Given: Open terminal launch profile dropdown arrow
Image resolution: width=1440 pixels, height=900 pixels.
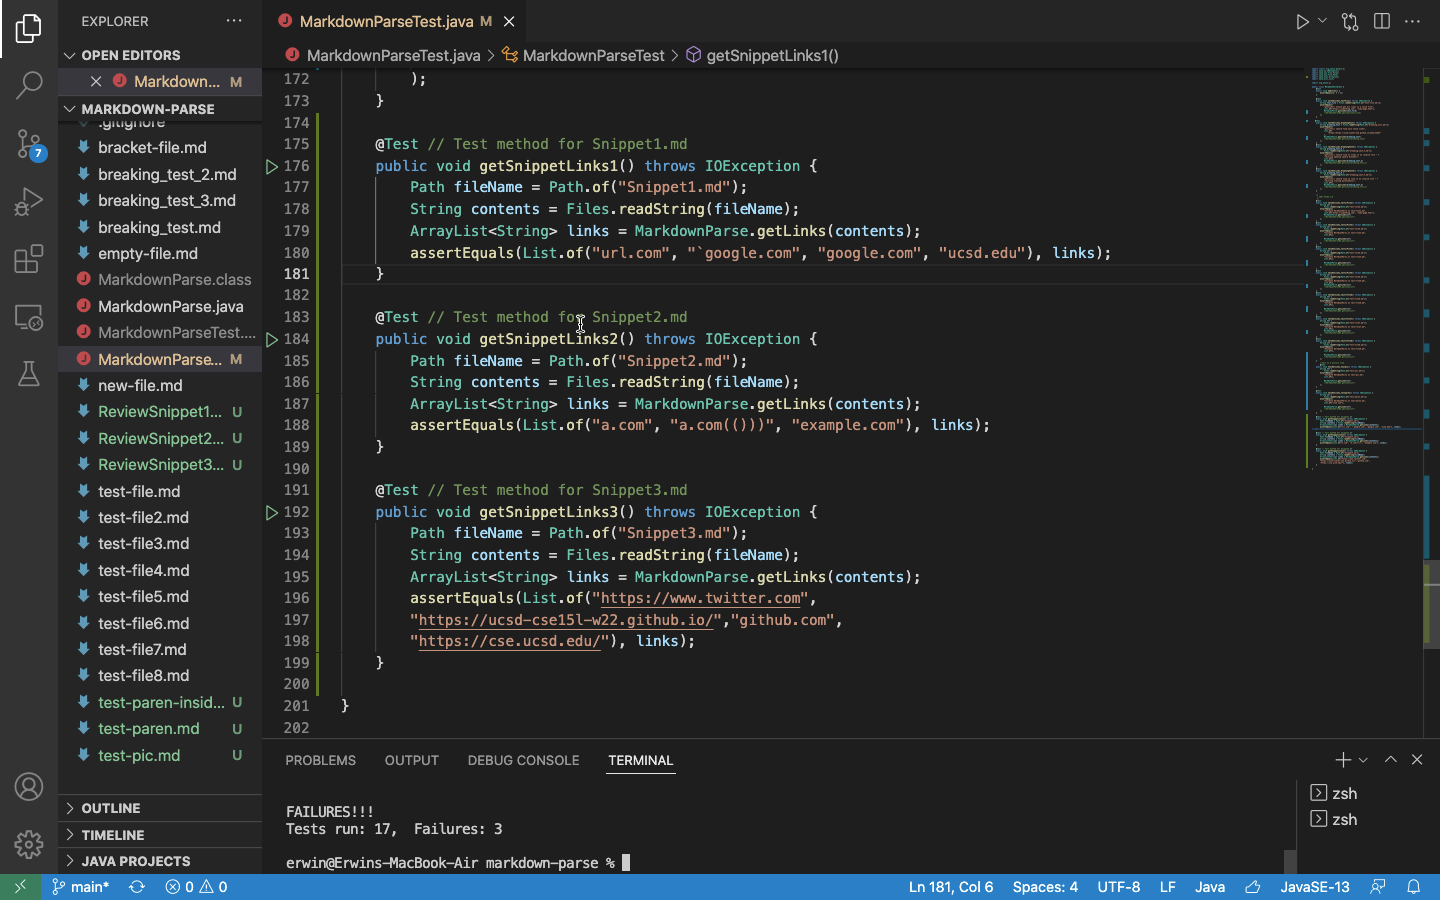Looking at the screenshot, I should pos(1363,760).
